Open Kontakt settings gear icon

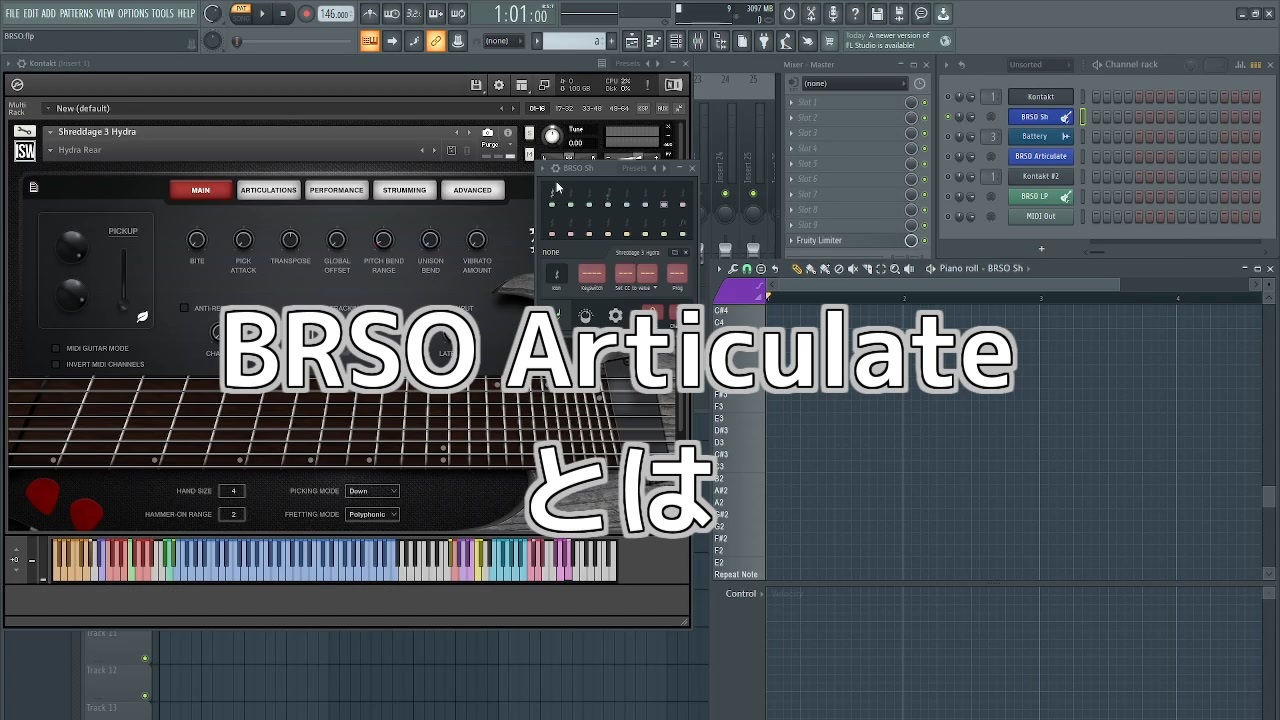[499, 85]
